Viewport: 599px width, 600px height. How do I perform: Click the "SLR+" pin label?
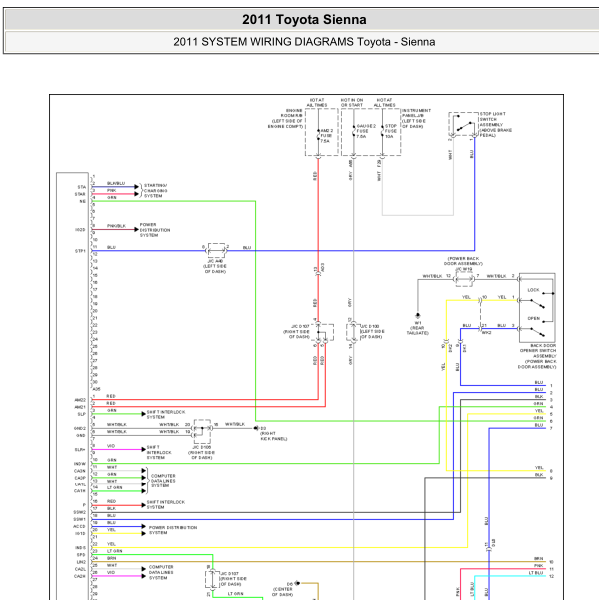coord(80,450)
